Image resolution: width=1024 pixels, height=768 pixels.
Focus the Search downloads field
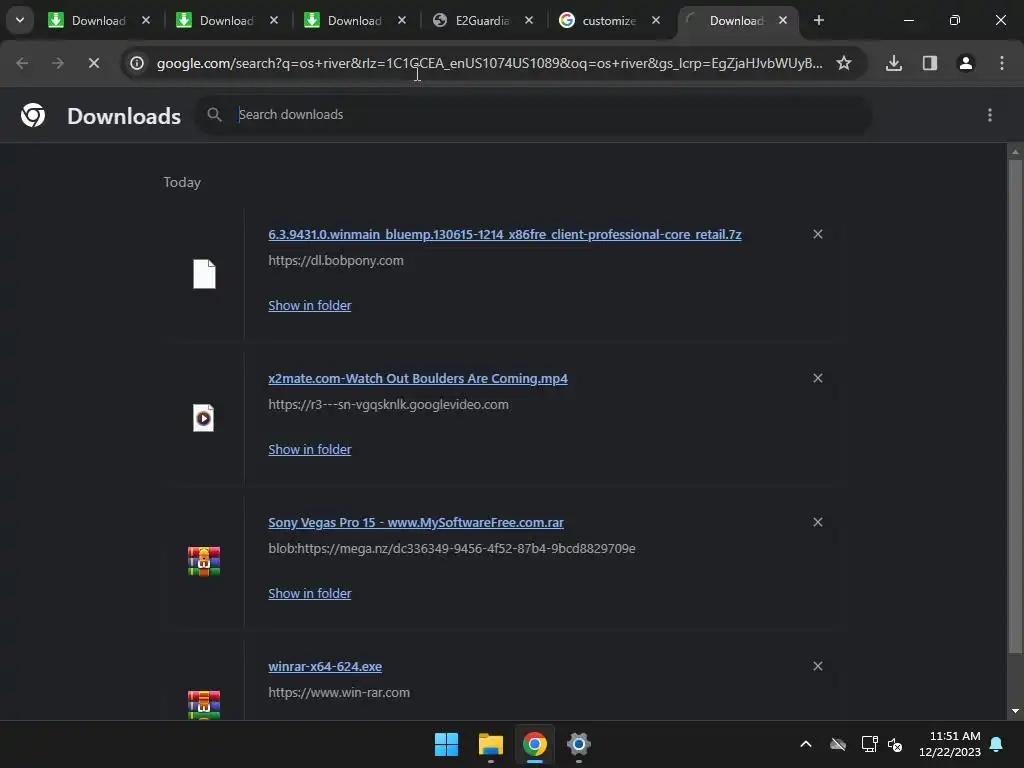pos(534,115)
